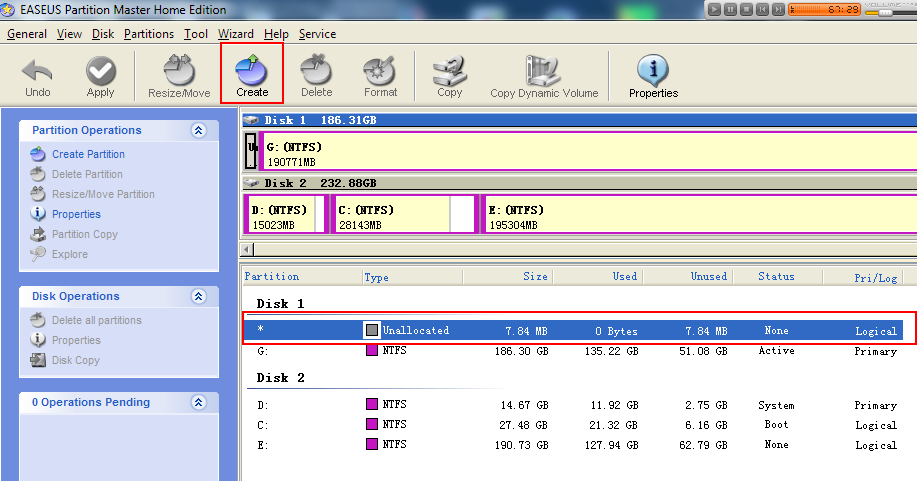
Task: Open the Partitions menu
Action: (x=149, y=34)
